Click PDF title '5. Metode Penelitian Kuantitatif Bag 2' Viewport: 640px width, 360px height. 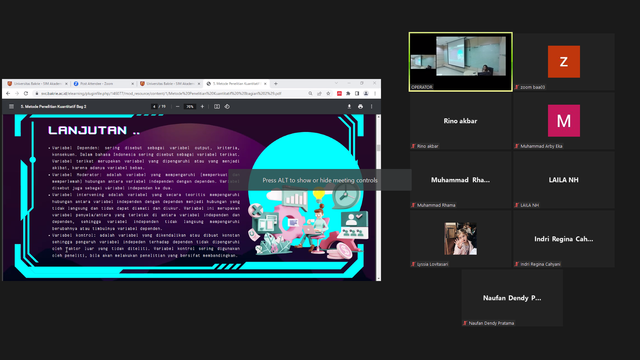tap(53, 107)
